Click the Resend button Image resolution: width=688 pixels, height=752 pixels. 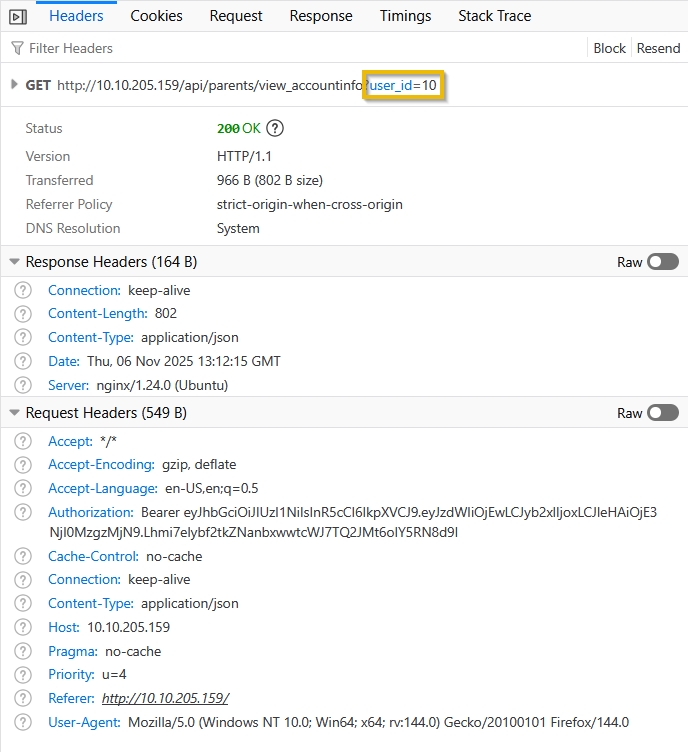coord(658,48)
